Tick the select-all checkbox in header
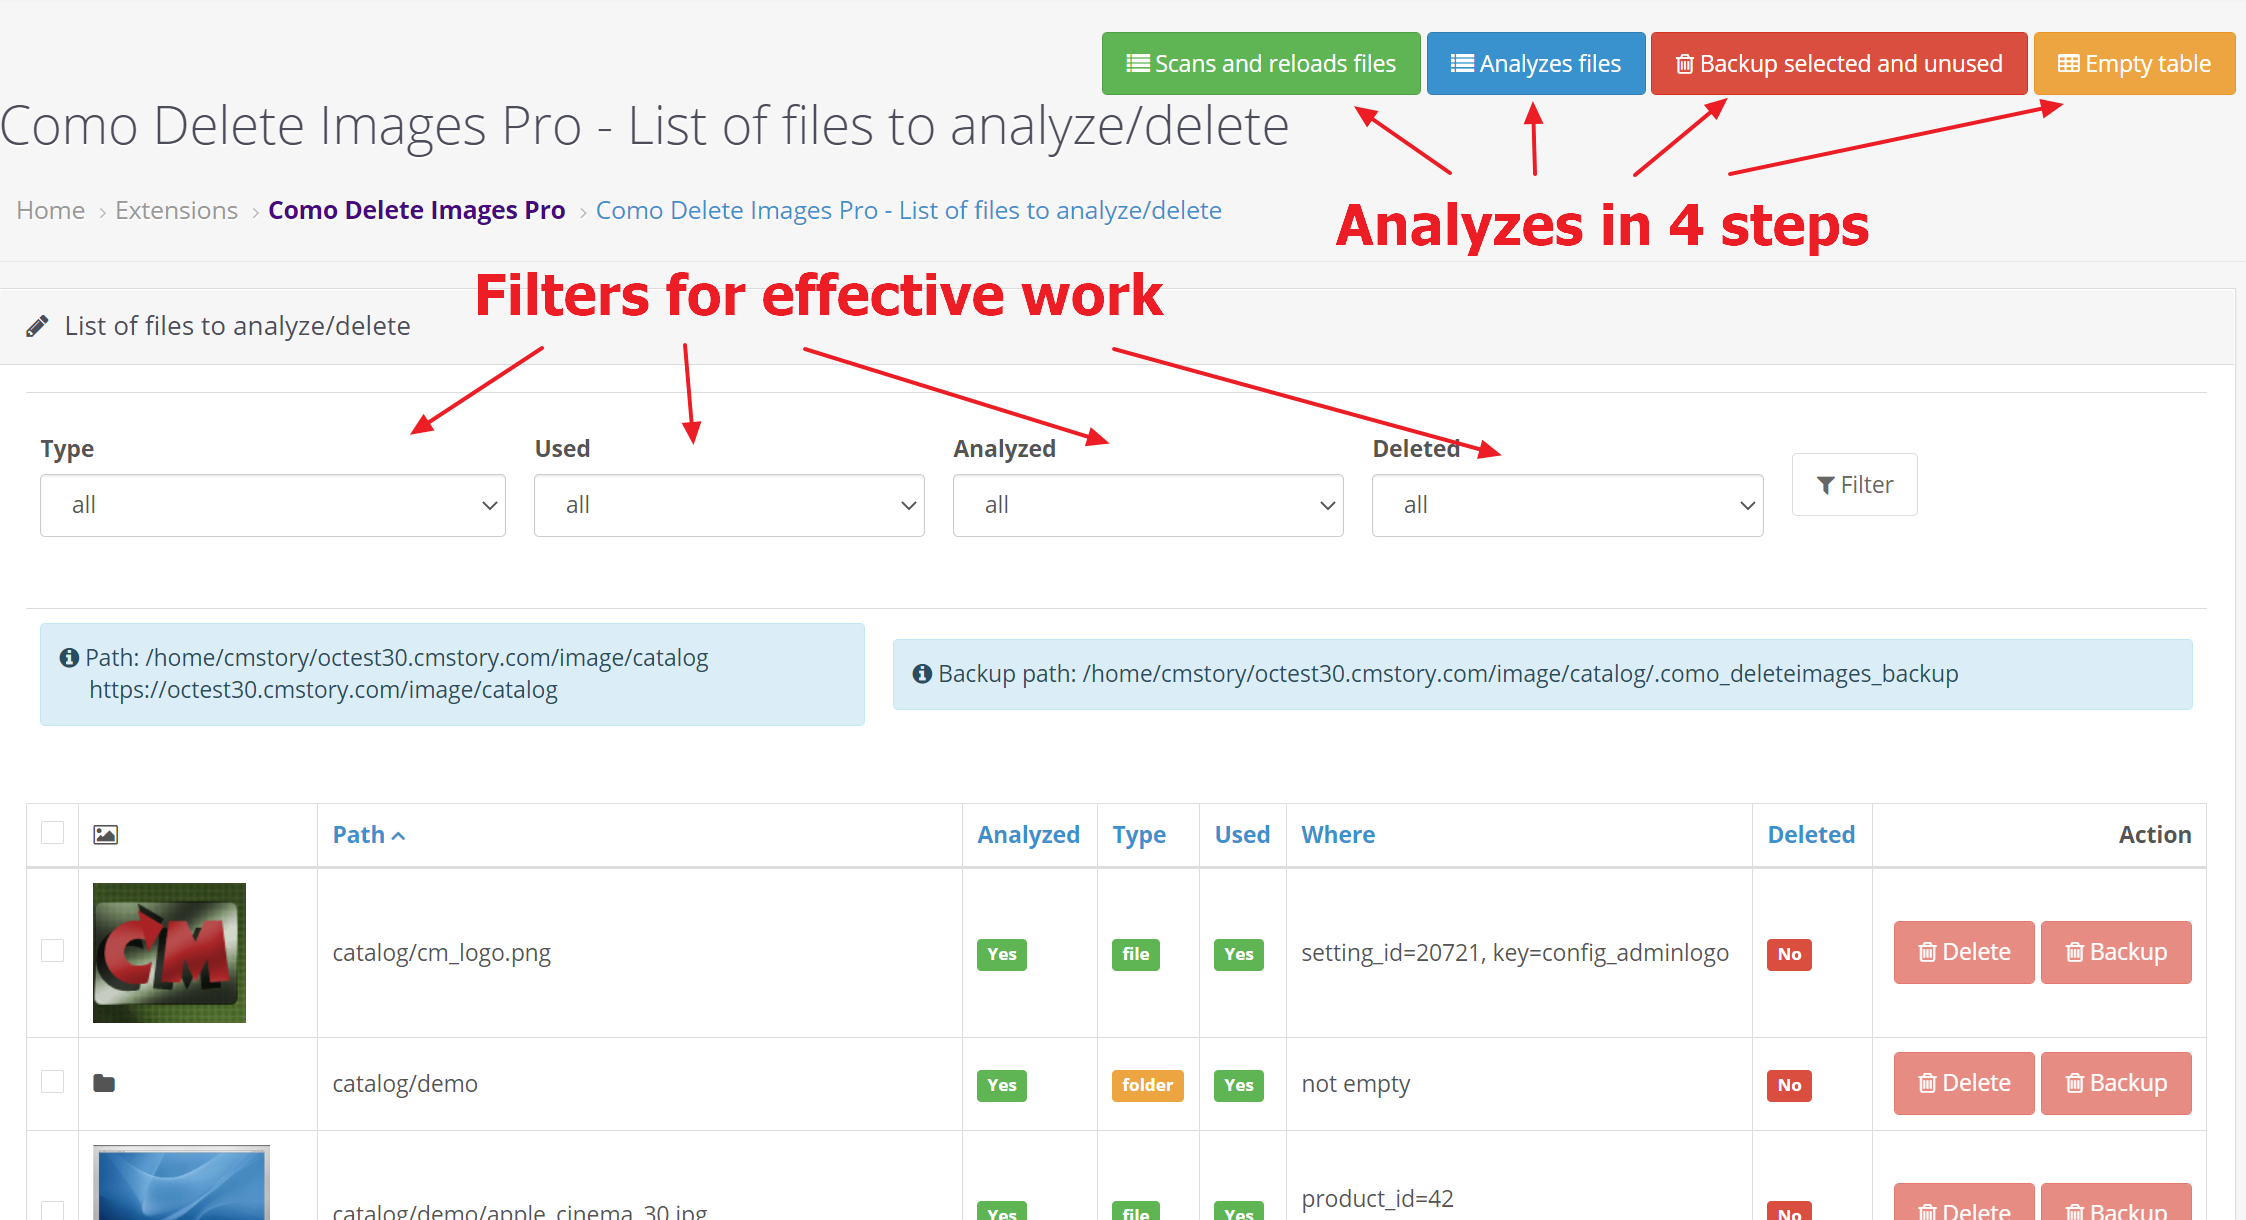2246x1220 pixels. tap(52, 833)
